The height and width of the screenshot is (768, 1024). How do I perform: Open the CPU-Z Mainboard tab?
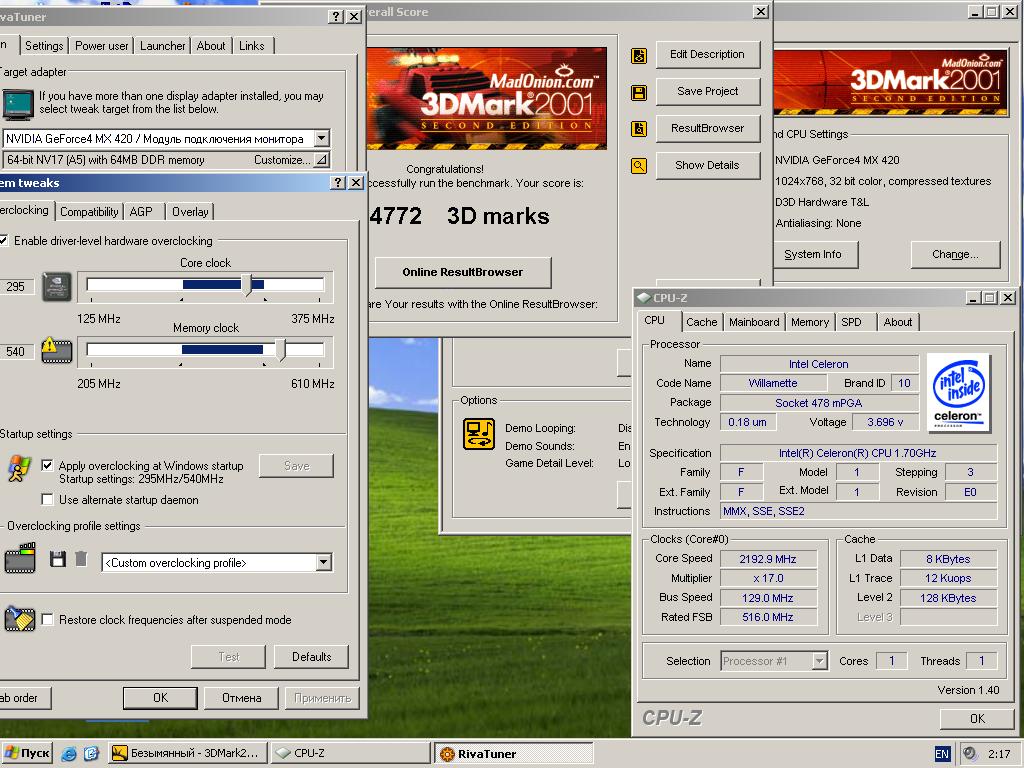754,322
